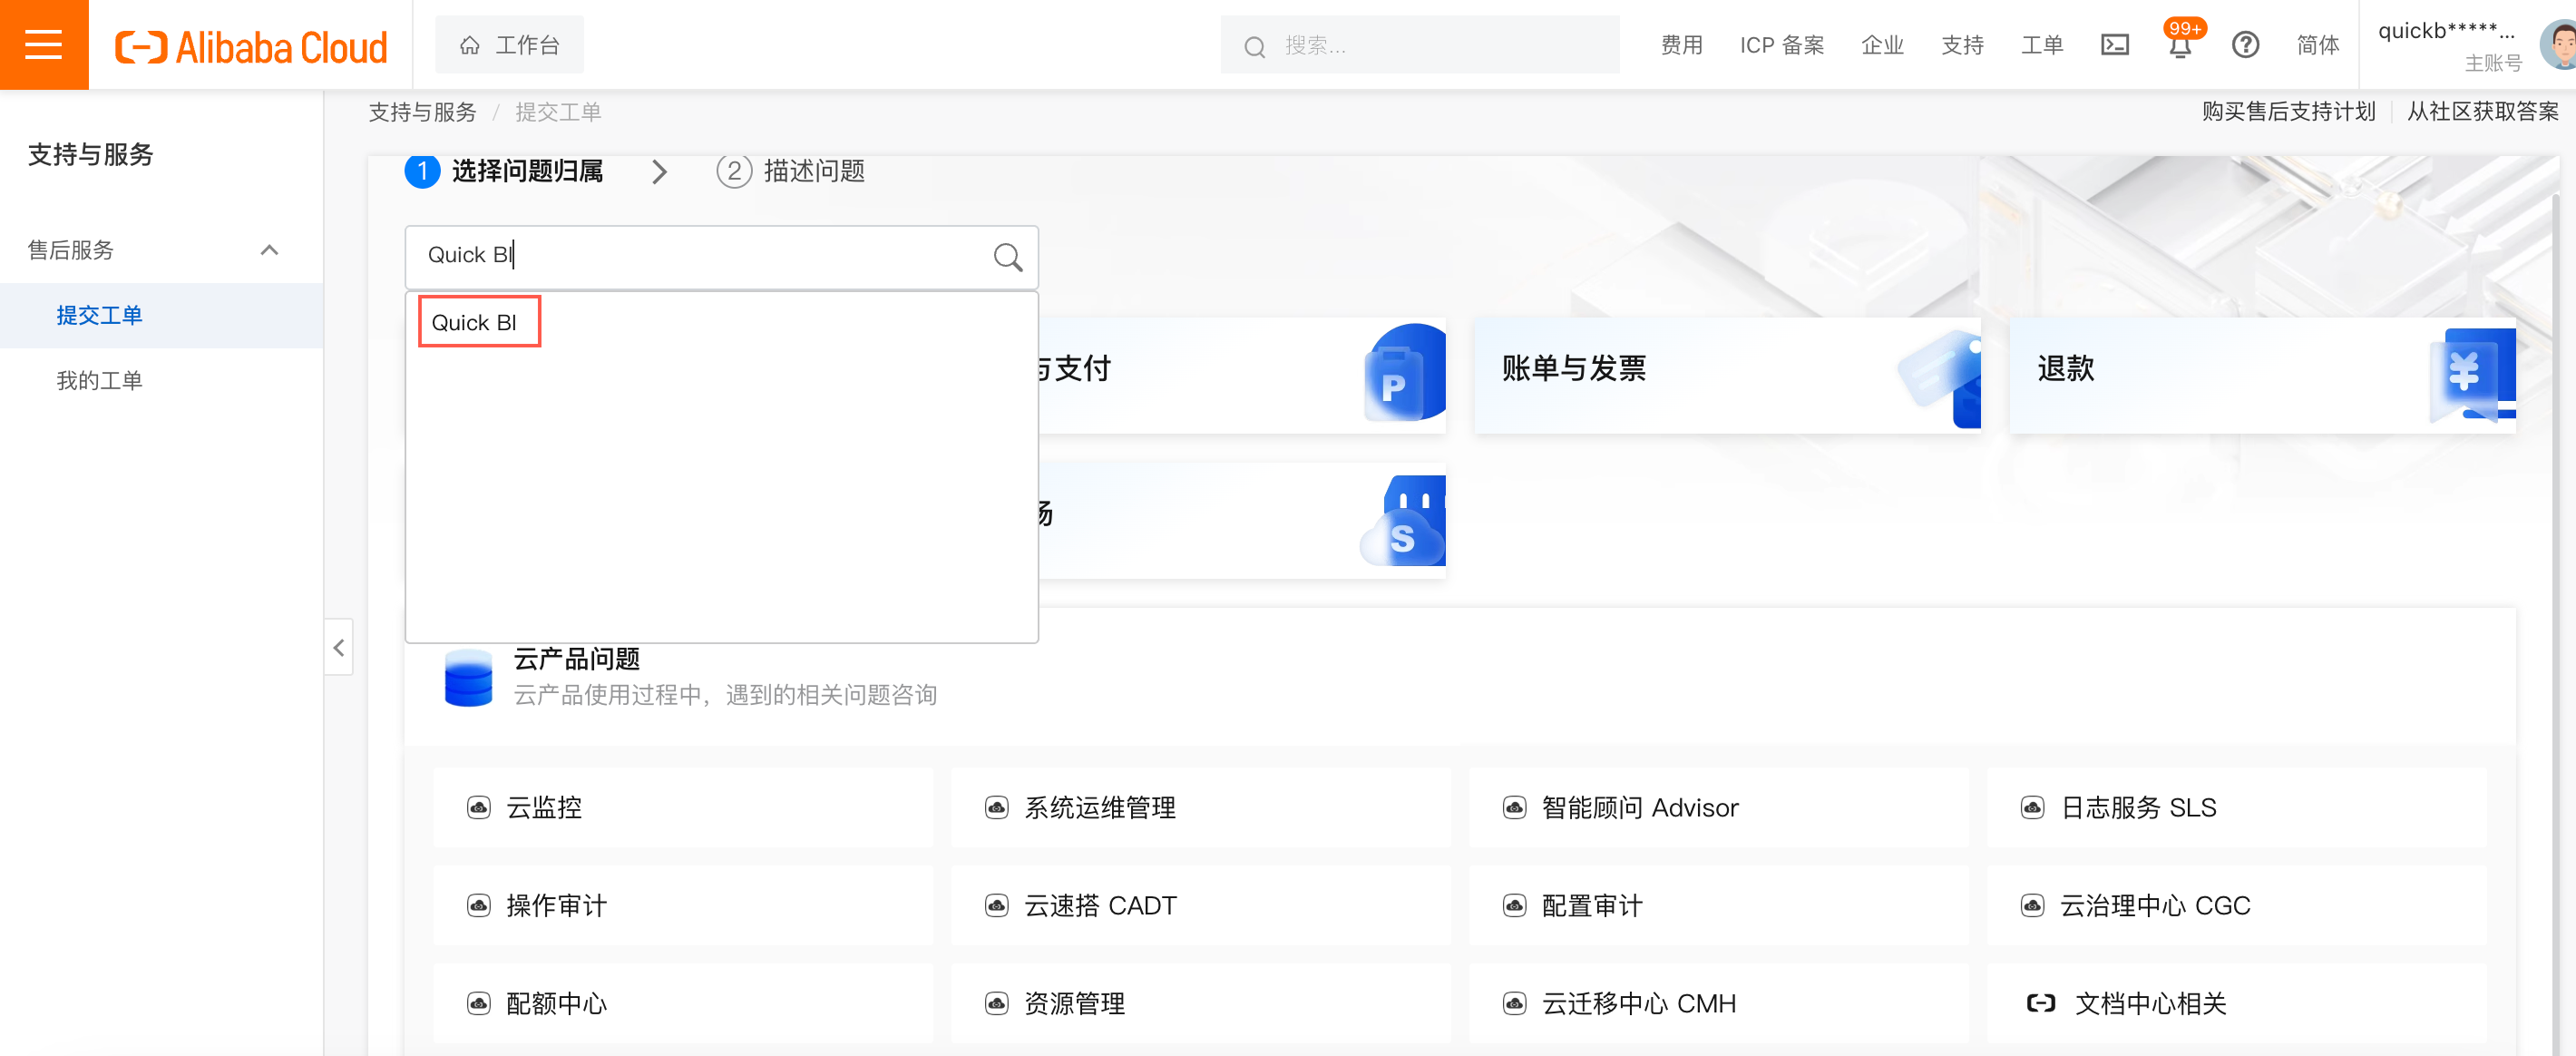Open the 工作台 button
2576x1056 pixels.
(509, 45)
